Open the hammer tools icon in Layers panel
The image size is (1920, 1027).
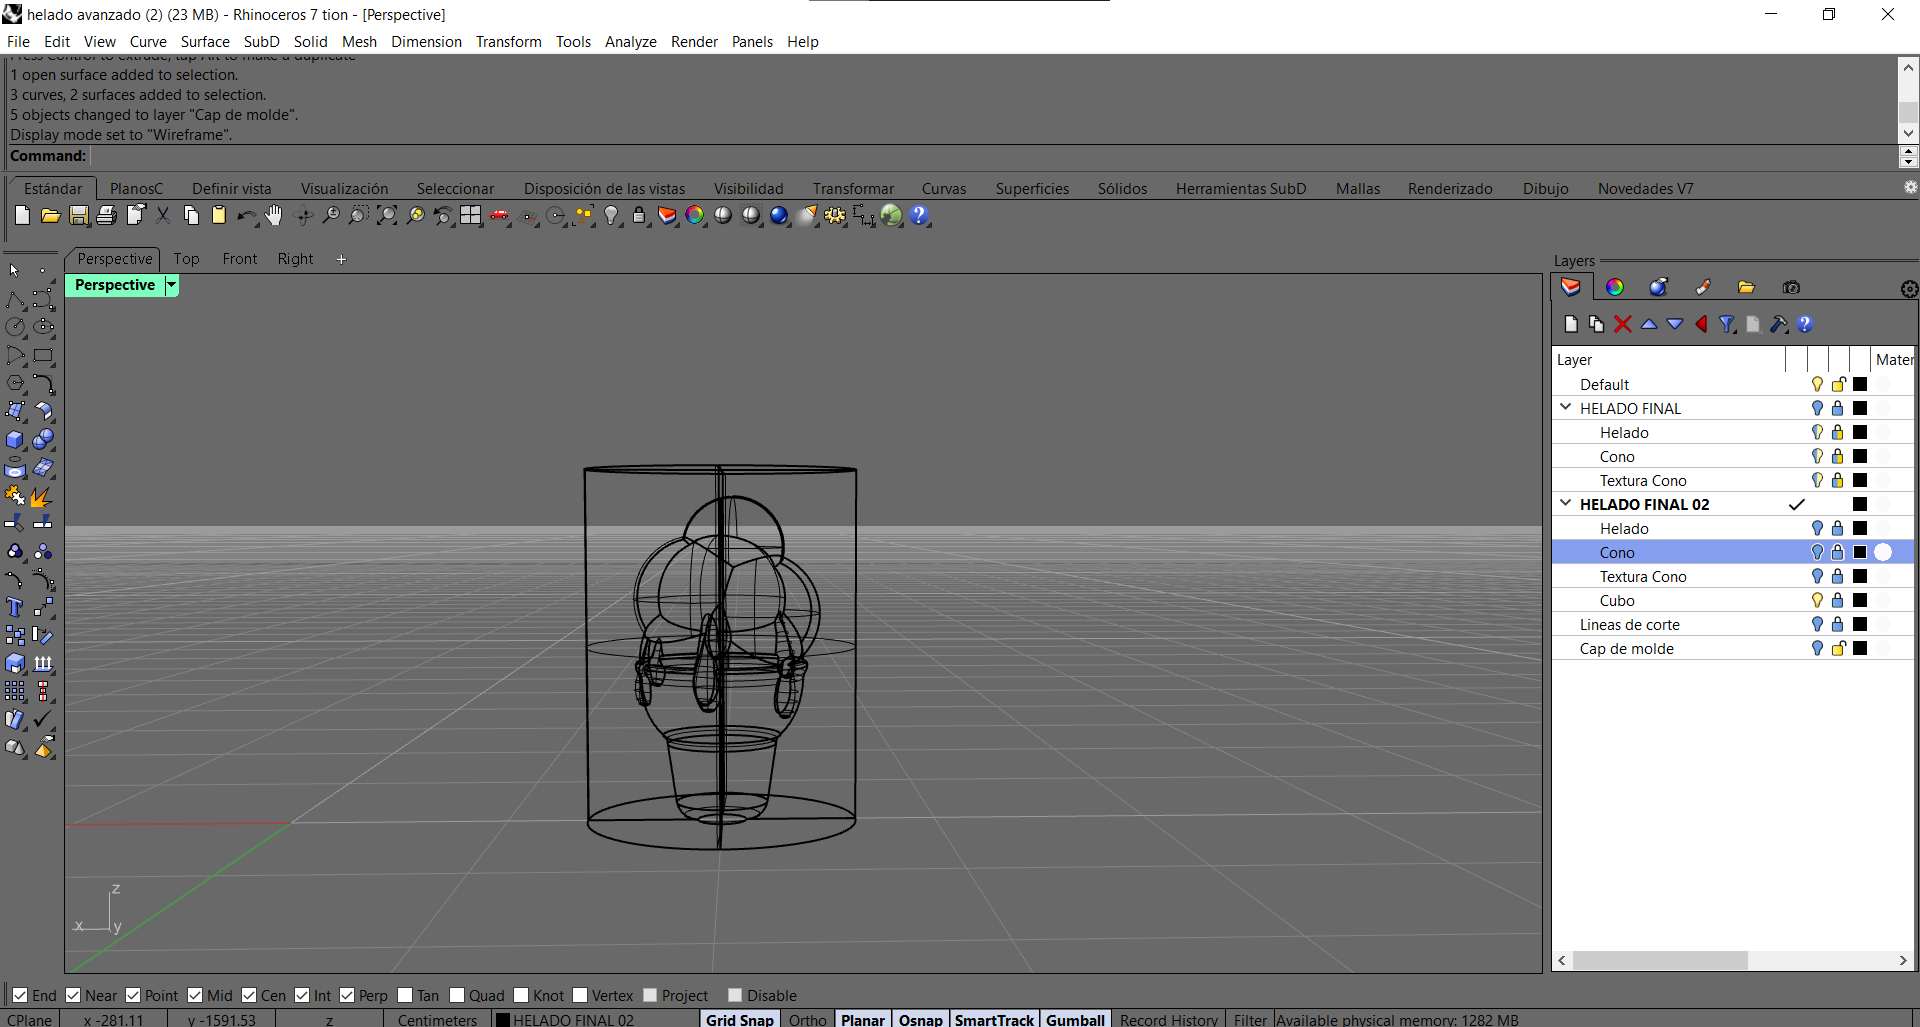[x=1779, y=324]
